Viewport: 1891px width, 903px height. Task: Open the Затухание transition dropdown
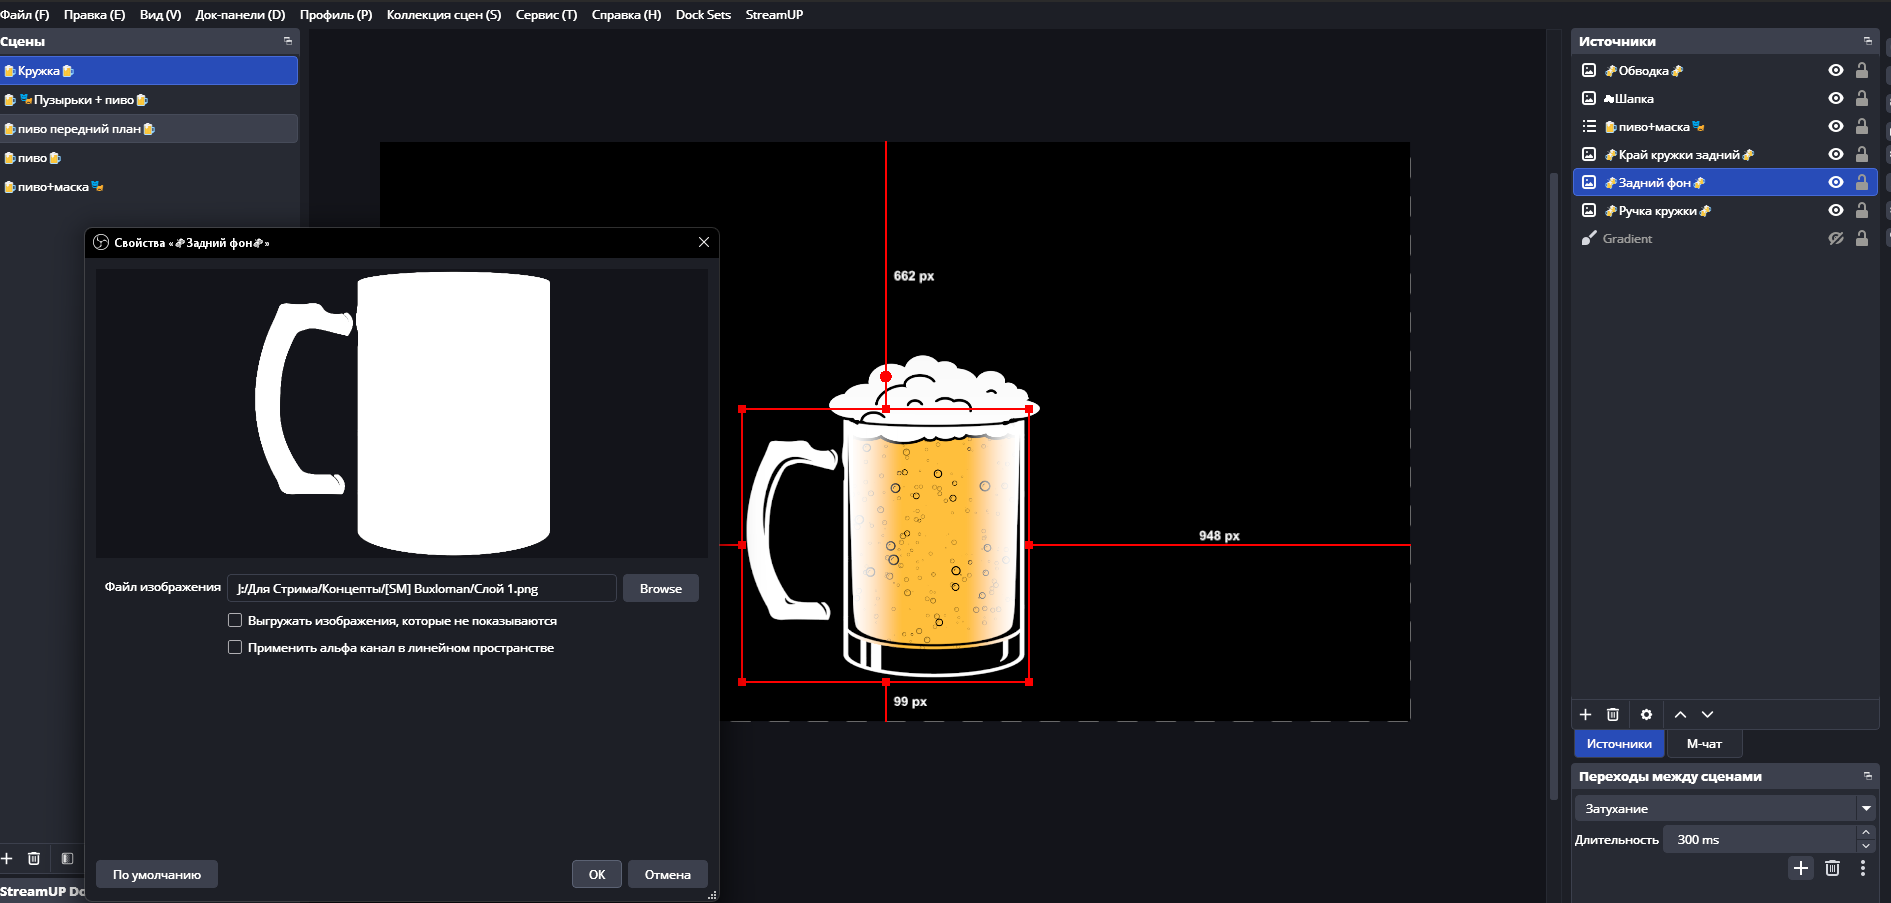click(1866, 808)
